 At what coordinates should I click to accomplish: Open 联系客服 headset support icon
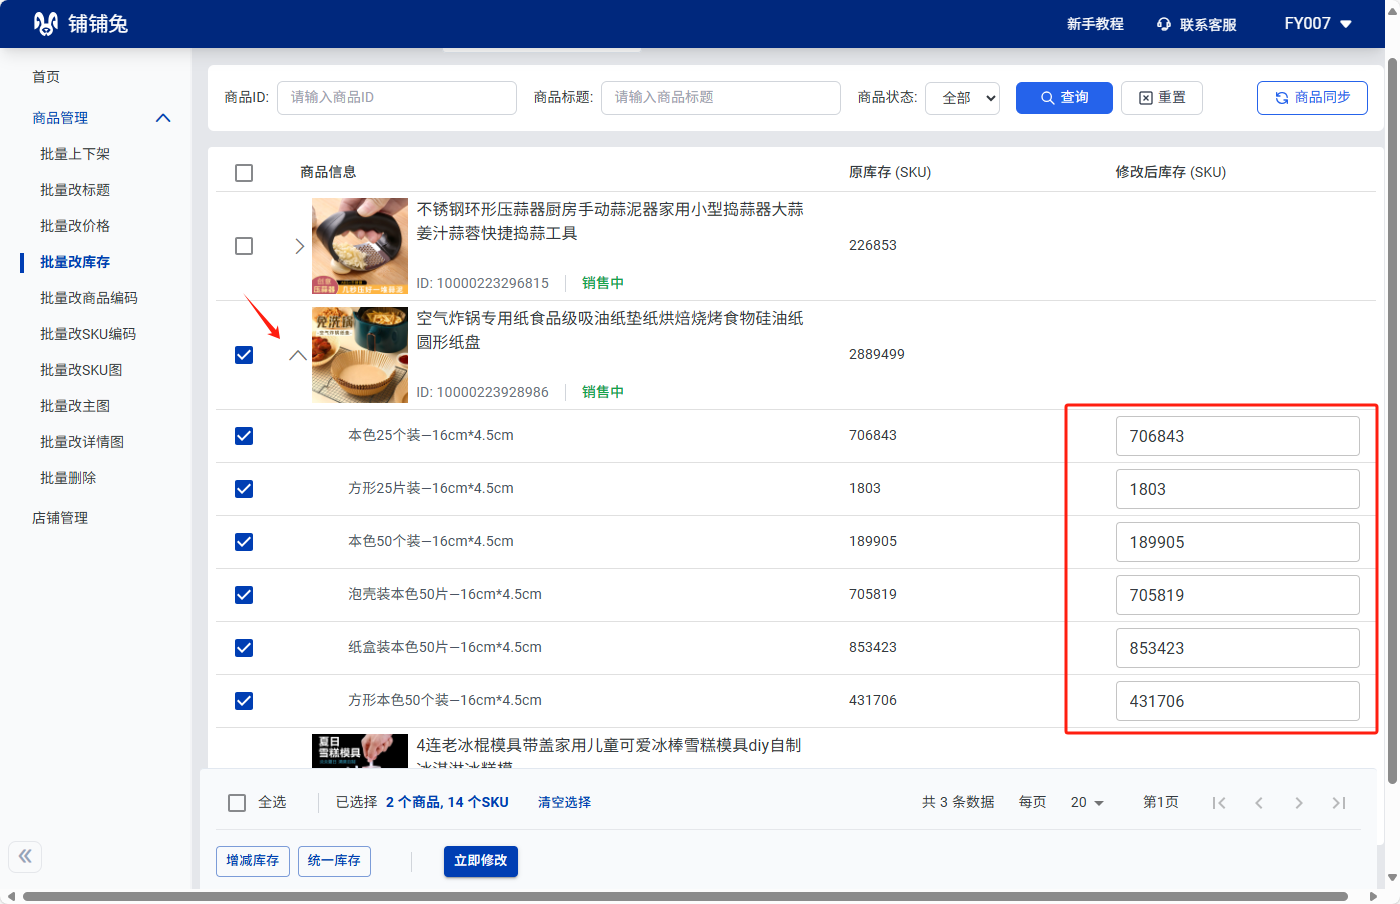(x=1164, y=24)
